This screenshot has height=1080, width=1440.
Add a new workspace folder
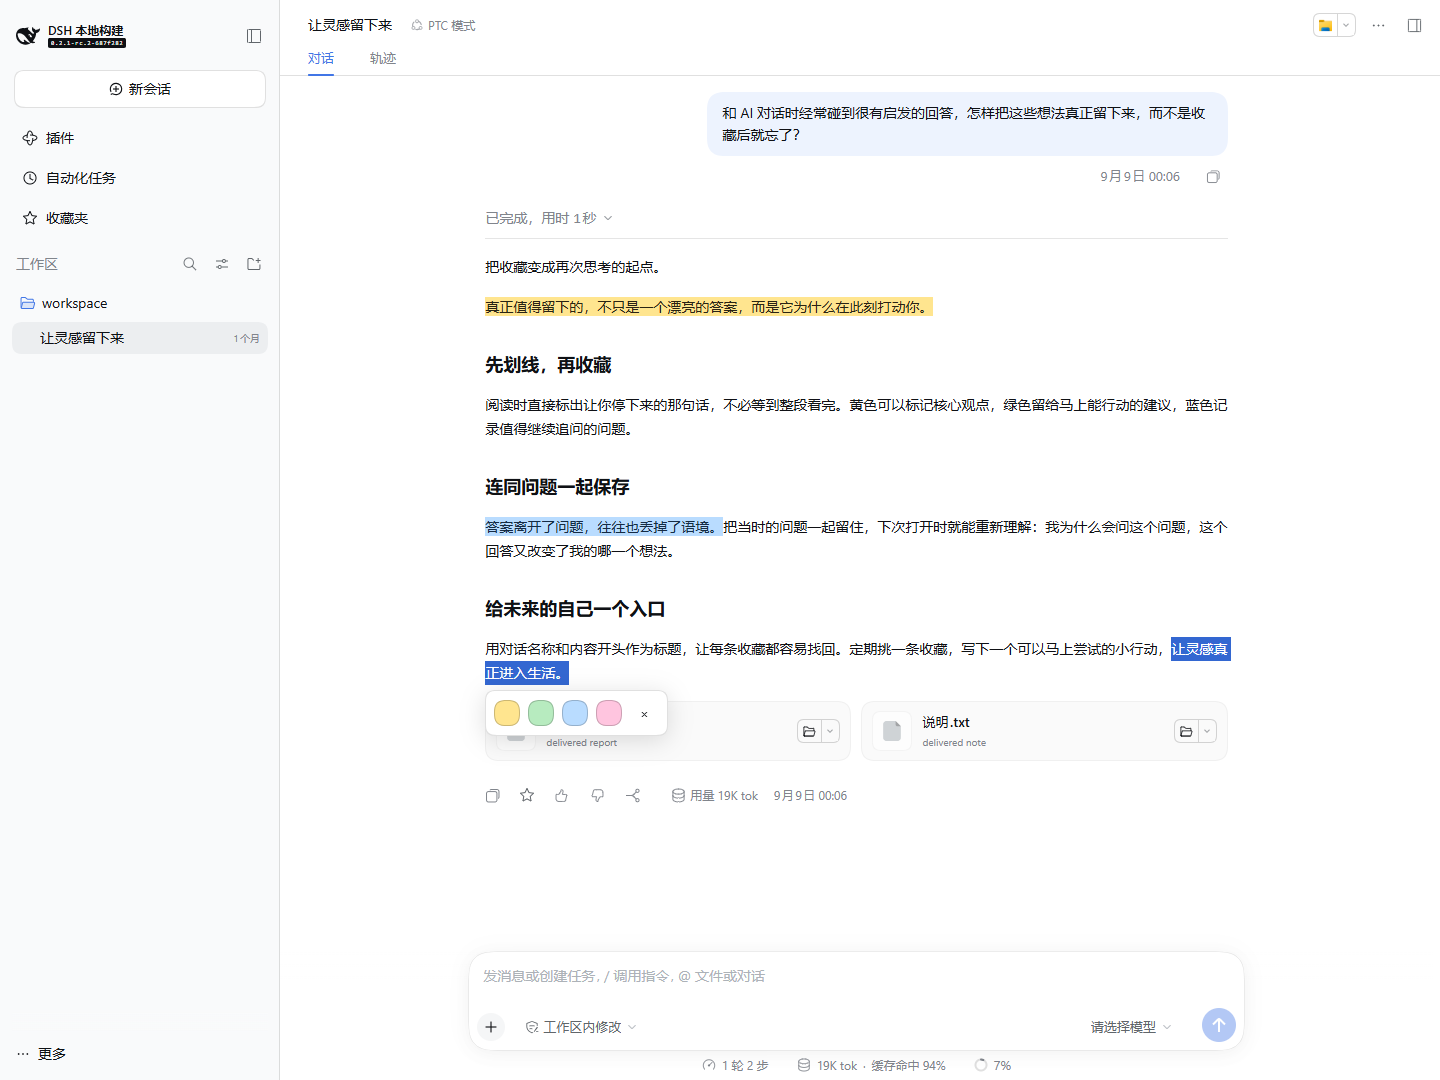click(x=254, y=264)
